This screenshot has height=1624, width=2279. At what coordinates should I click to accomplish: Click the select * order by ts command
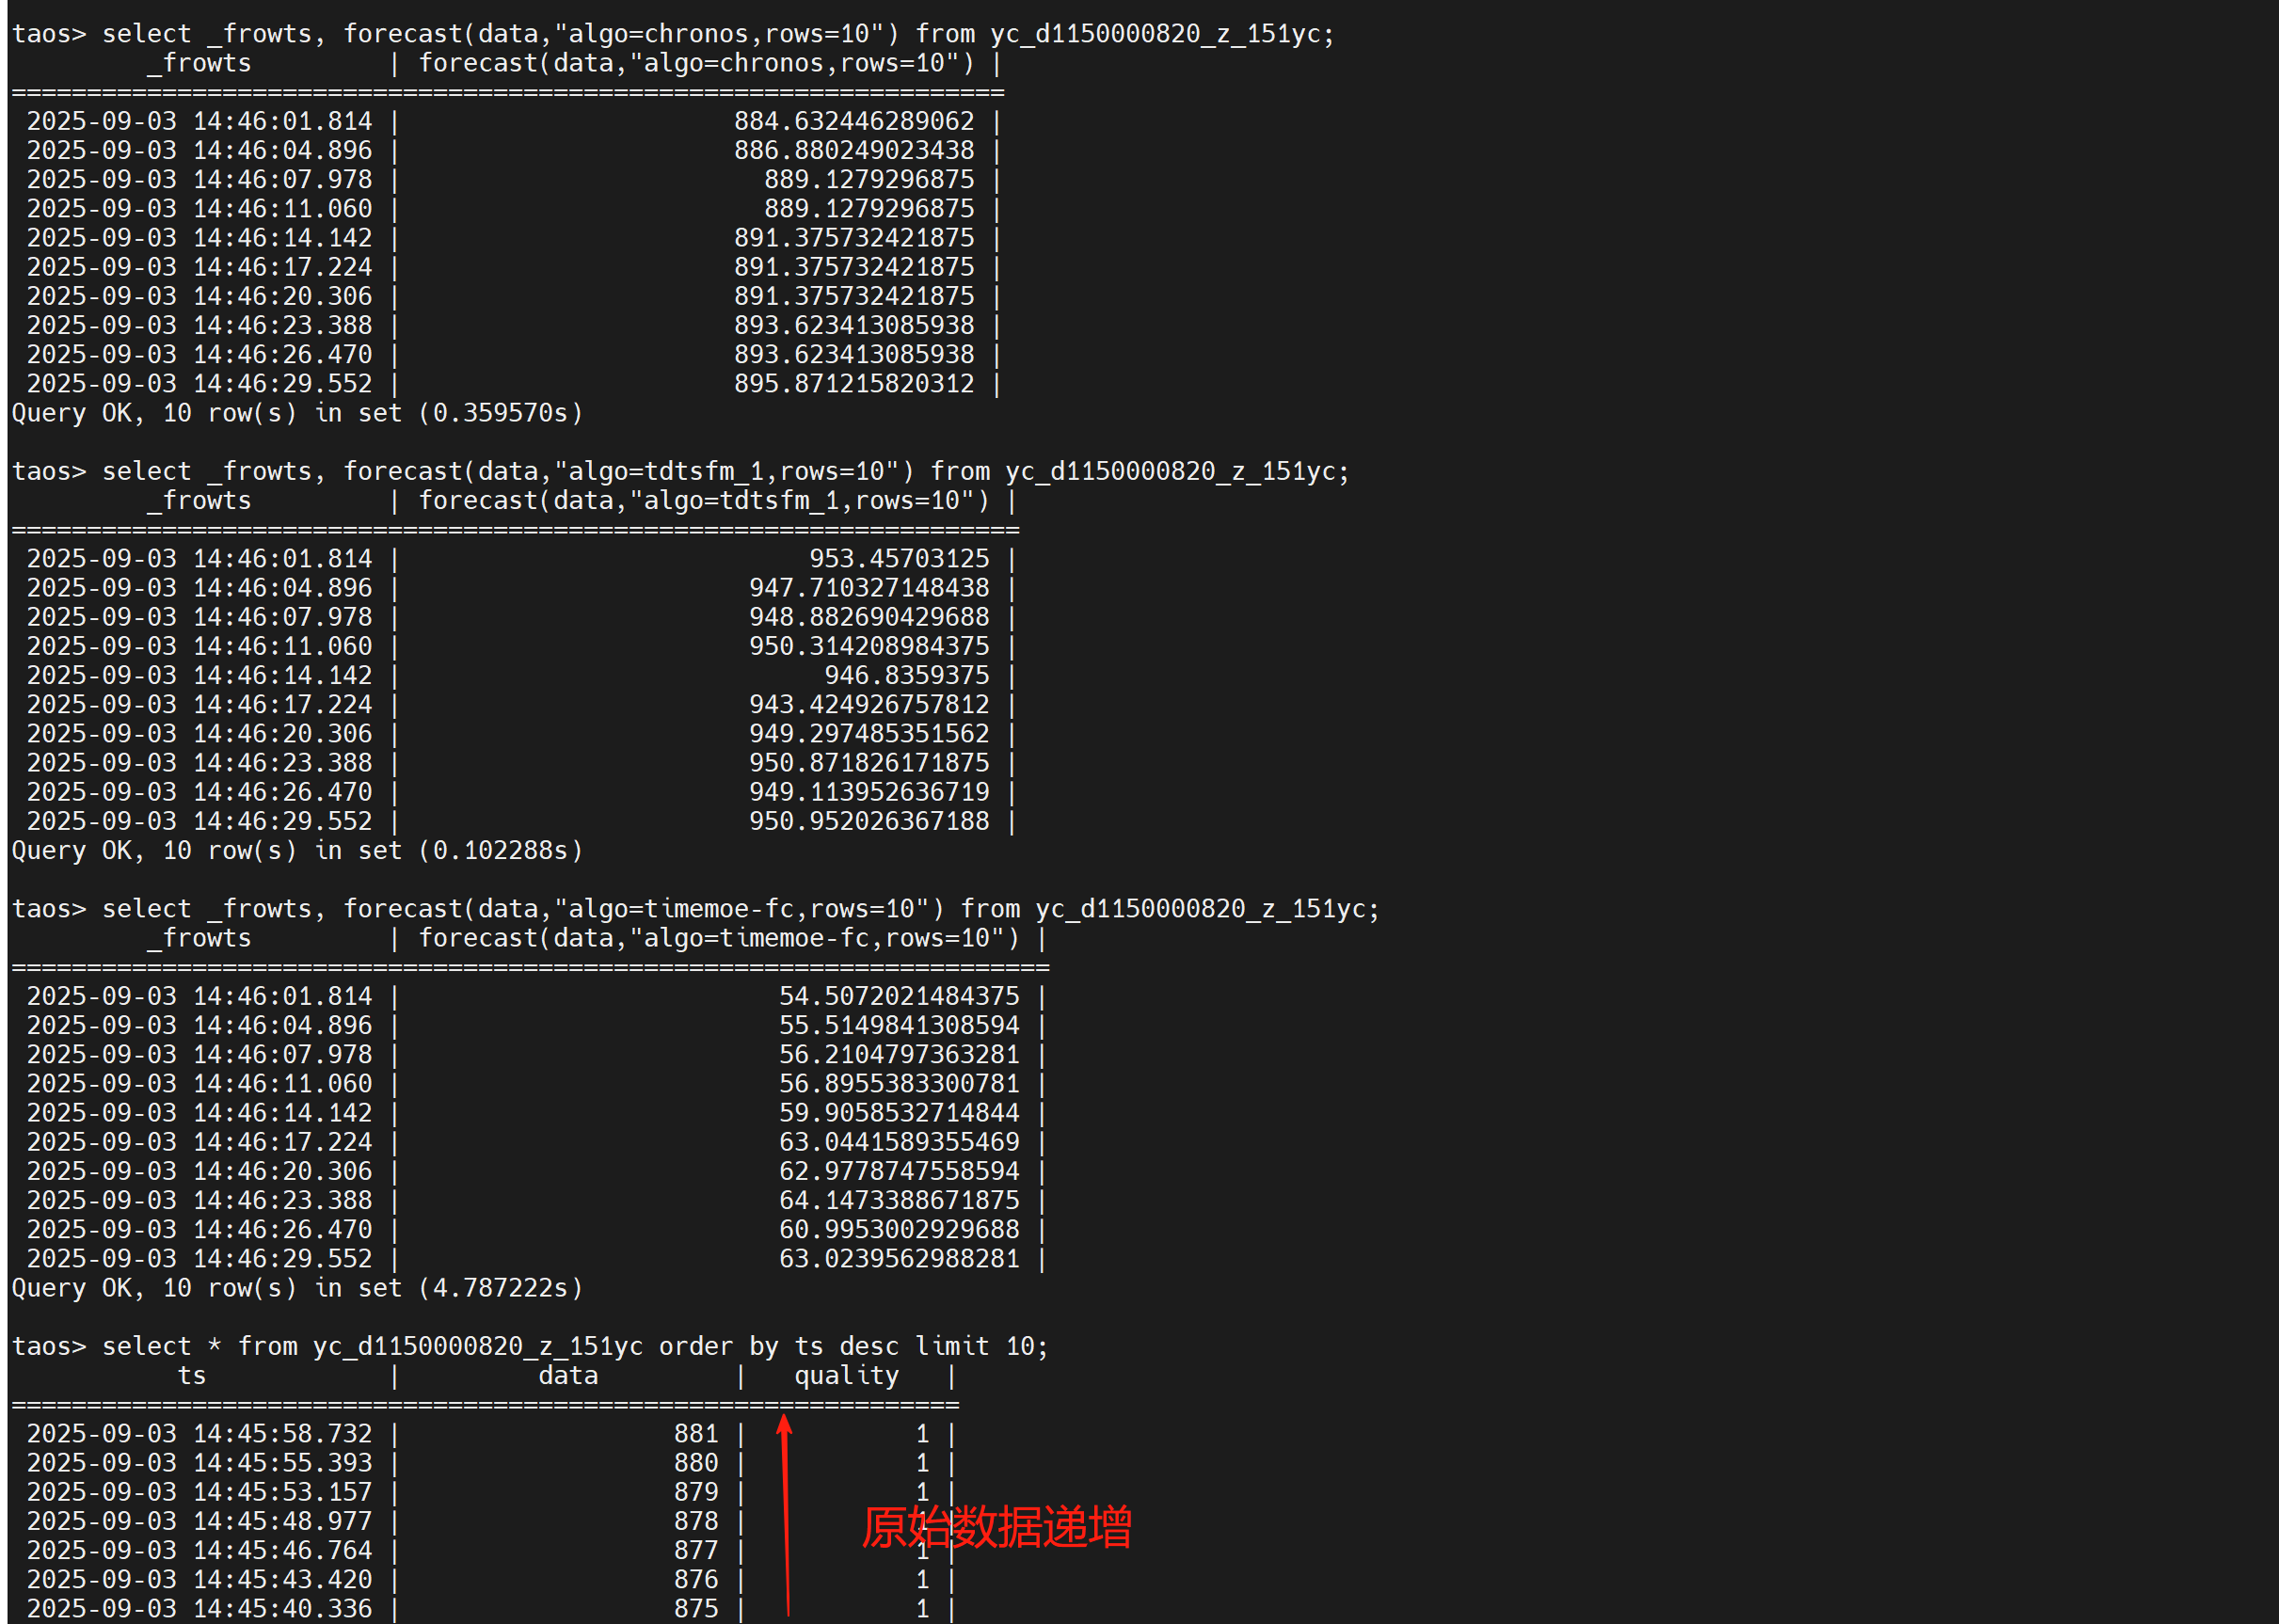530,1347
